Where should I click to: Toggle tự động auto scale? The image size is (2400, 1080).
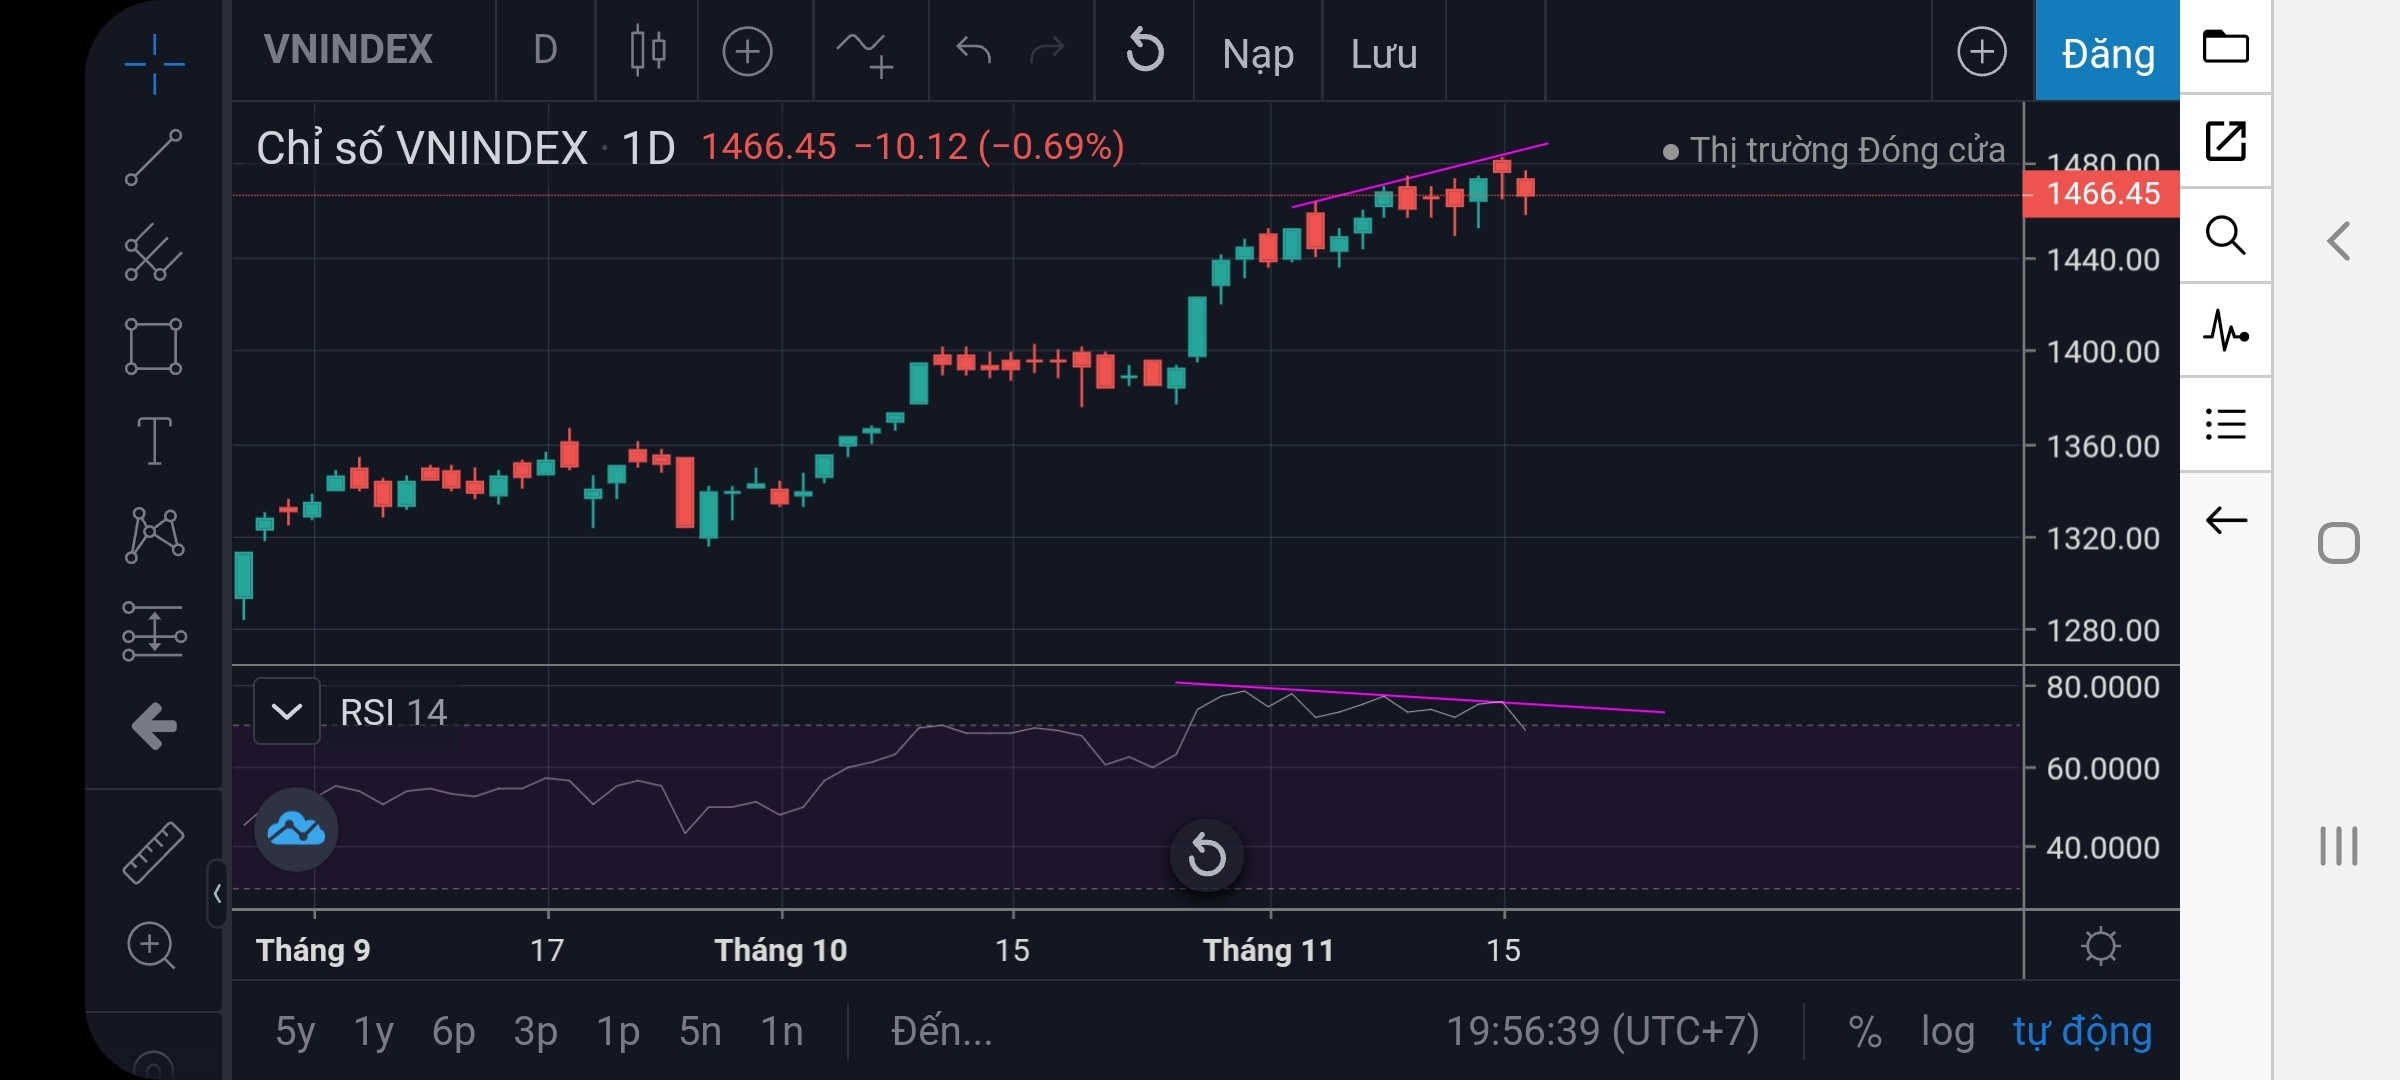point(2082,1031)
